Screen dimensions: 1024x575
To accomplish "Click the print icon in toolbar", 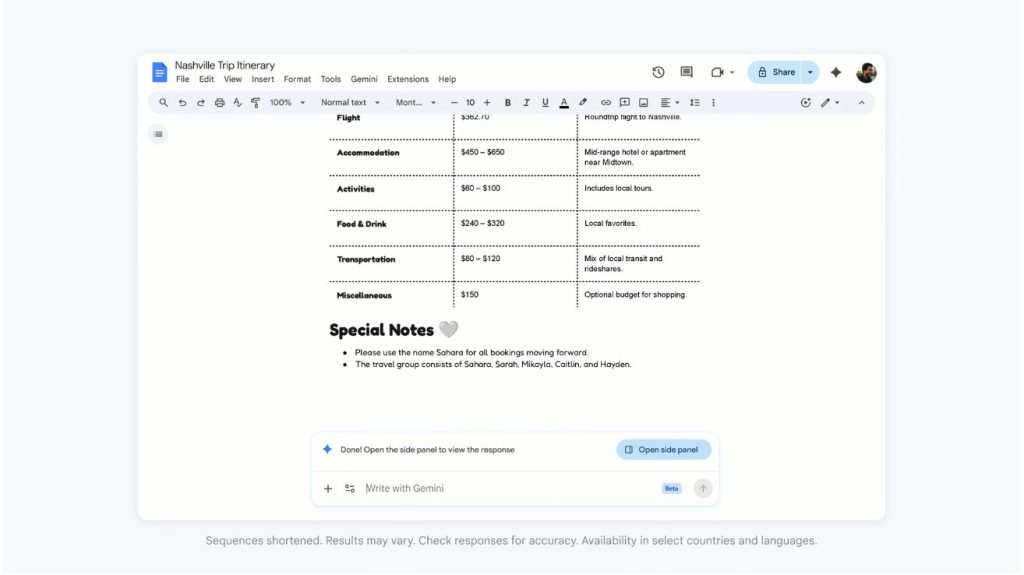I will click(x=219, y=102).
